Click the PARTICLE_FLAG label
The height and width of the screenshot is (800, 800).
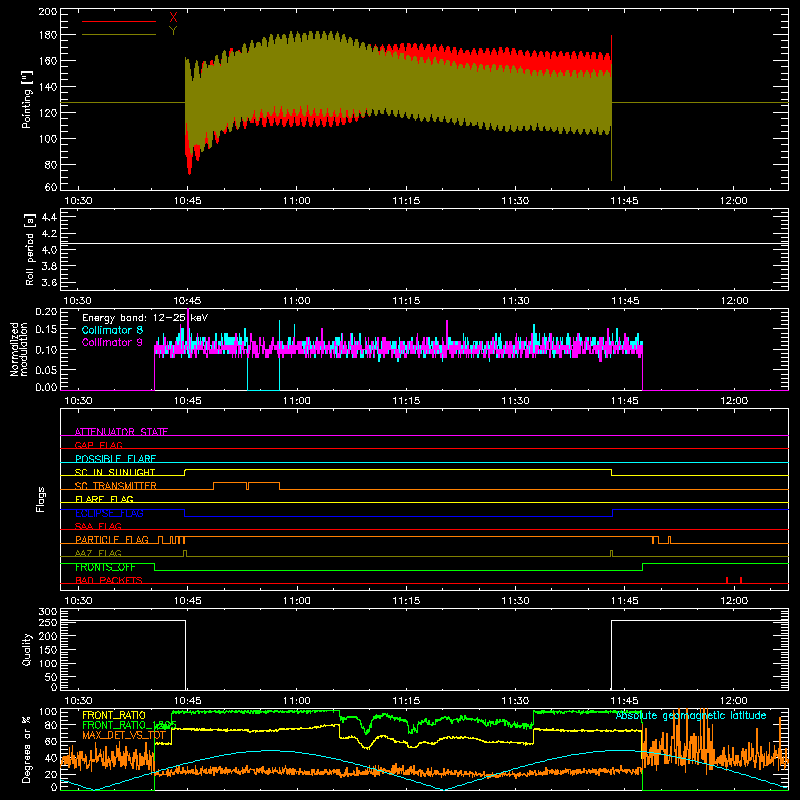pos(112,539)
